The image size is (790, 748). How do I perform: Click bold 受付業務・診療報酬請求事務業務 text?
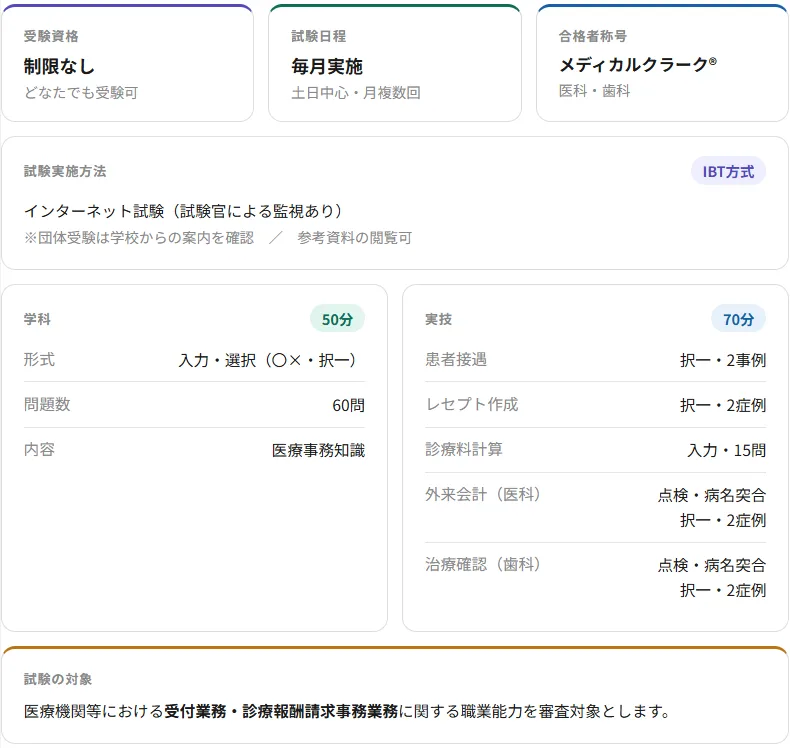pyautogui.click(x=281, y=712)
